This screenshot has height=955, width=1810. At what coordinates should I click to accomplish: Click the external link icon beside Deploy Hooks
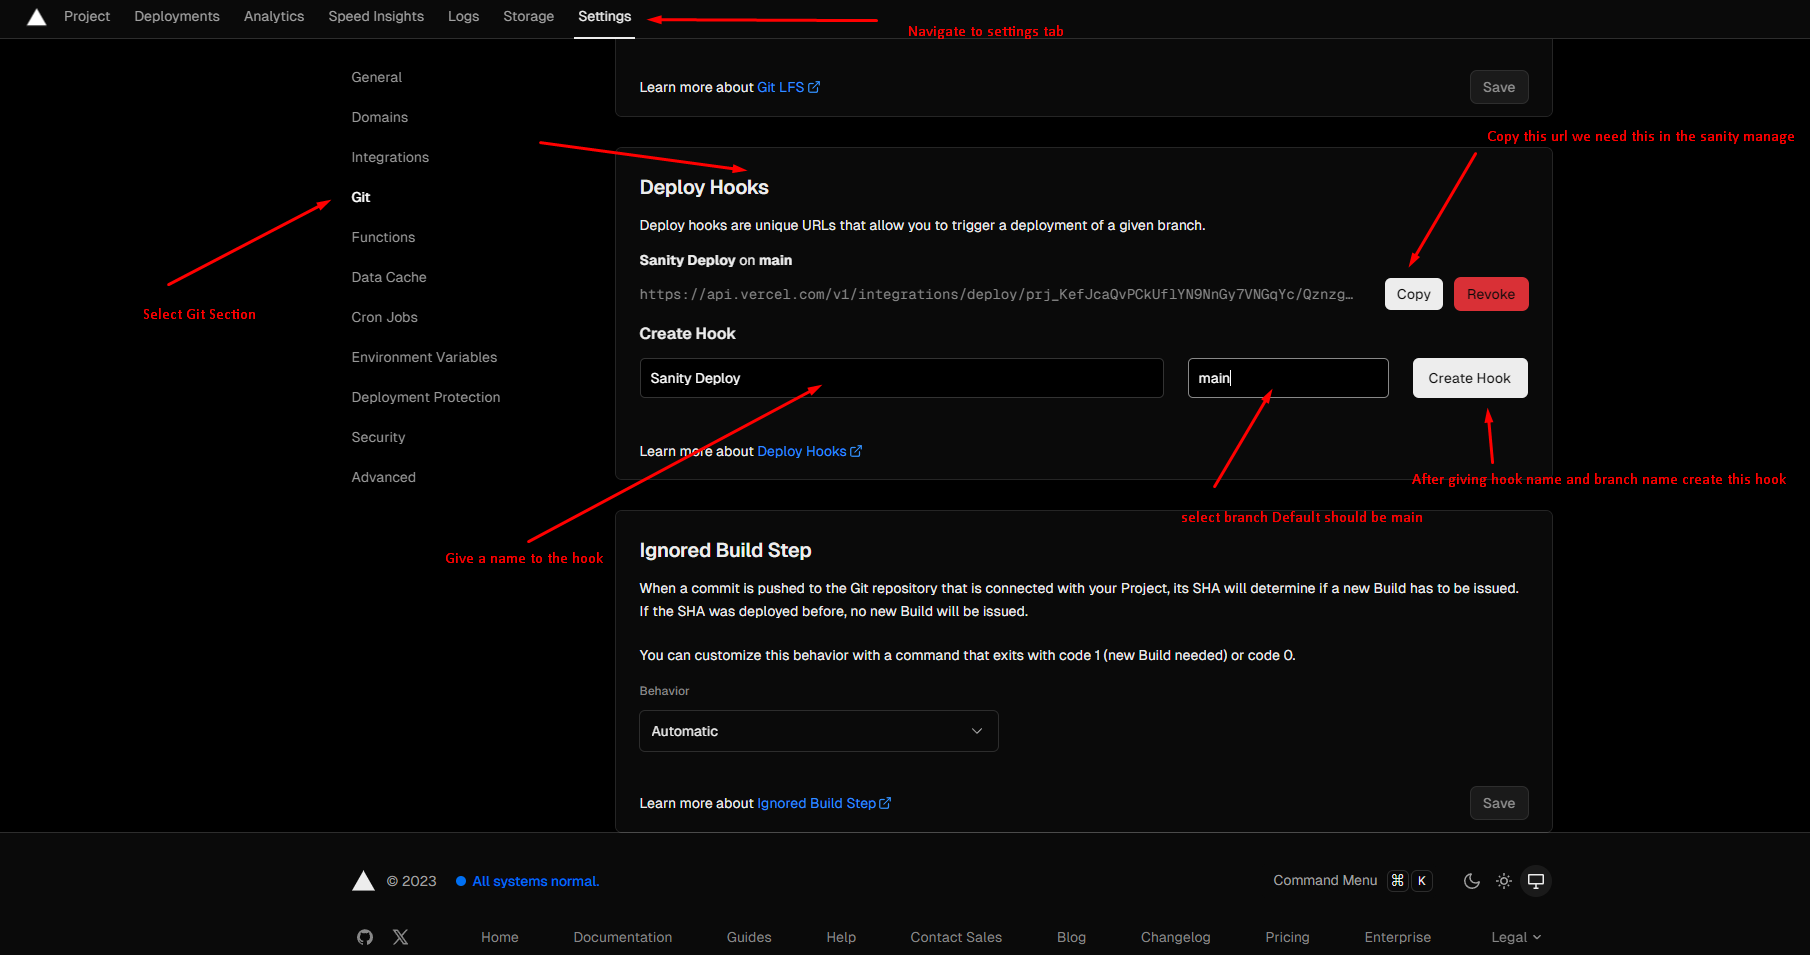click(856, 451)
